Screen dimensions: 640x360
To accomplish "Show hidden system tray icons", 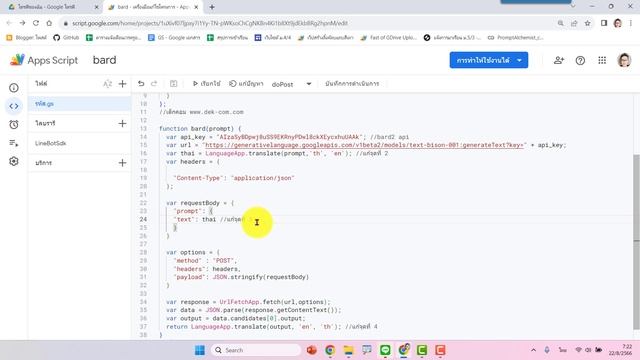I will [533, 350].
